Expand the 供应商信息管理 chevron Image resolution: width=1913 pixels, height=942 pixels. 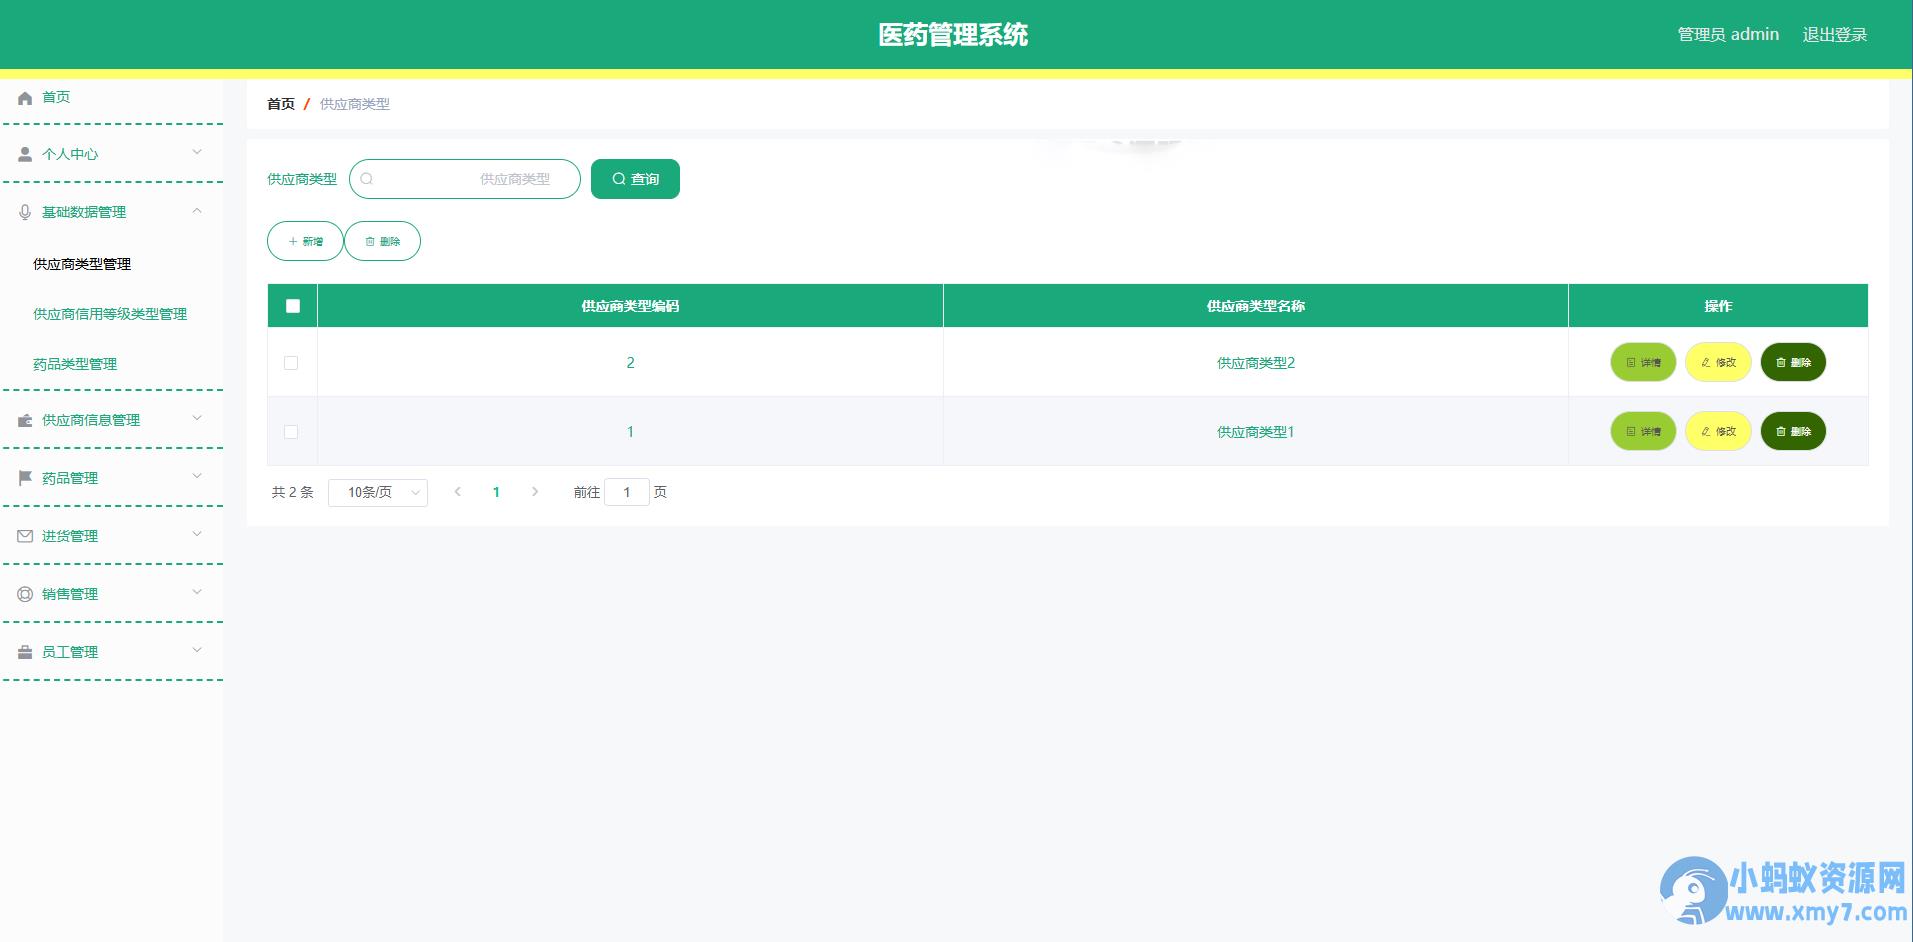coord(197,418)
